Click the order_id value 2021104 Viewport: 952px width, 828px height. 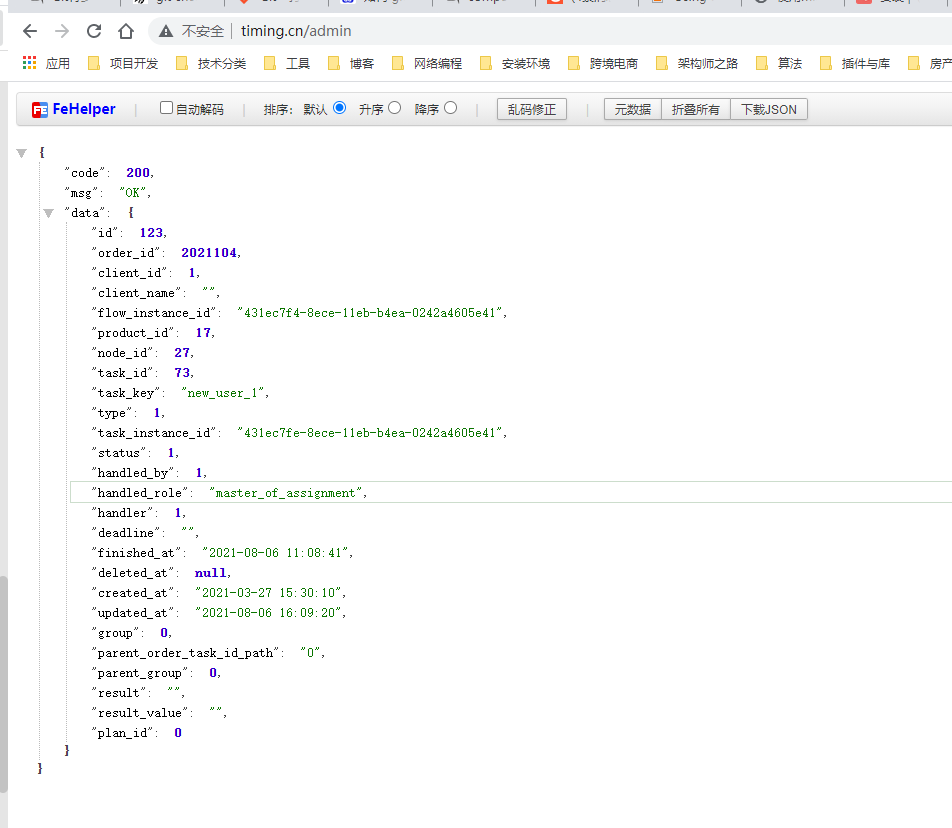click(x=209, y=253)
